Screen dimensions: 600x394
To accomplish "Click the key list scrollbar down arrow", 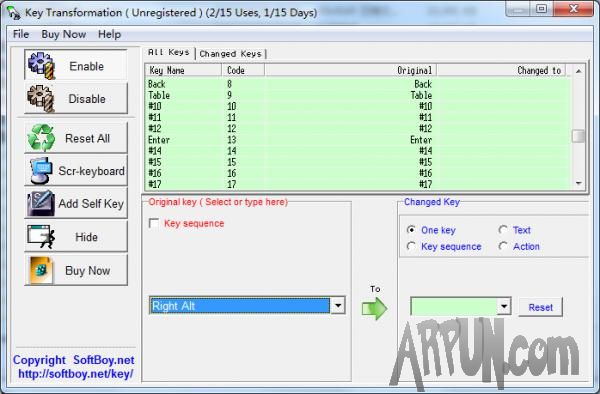I will (x=578, y=184).
